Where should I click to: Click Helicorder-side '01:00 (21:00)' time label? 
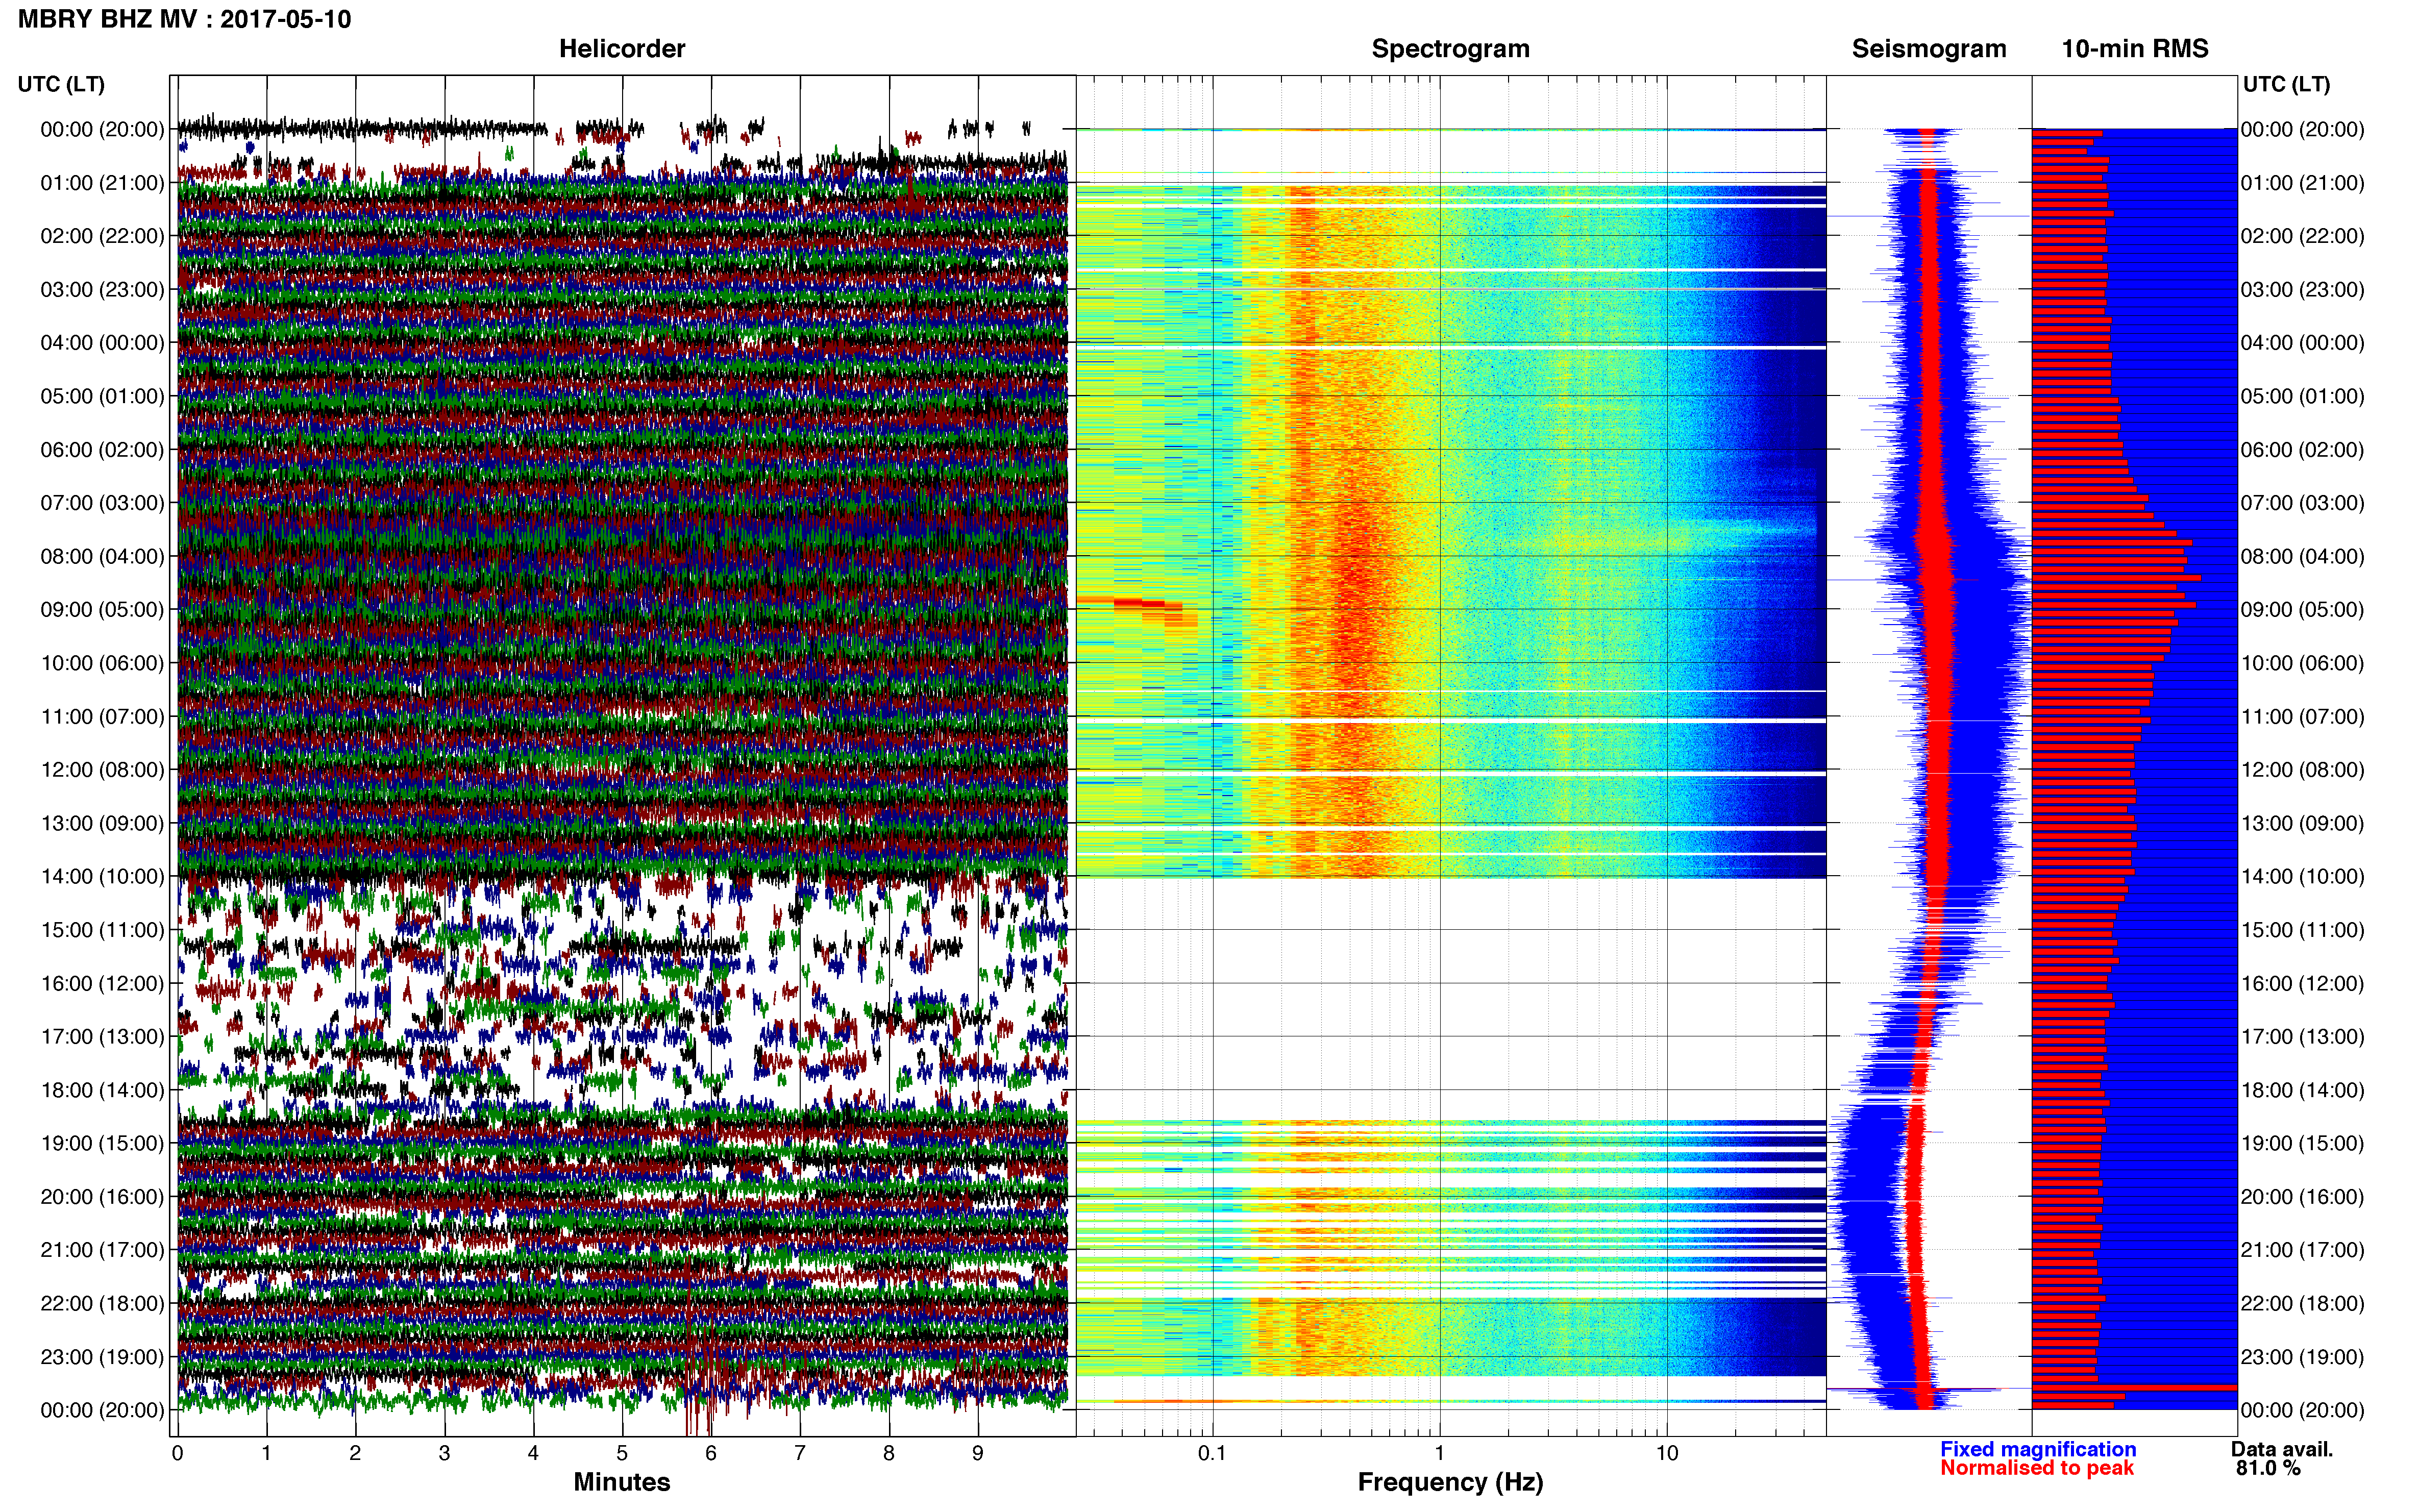pos(102,183)
